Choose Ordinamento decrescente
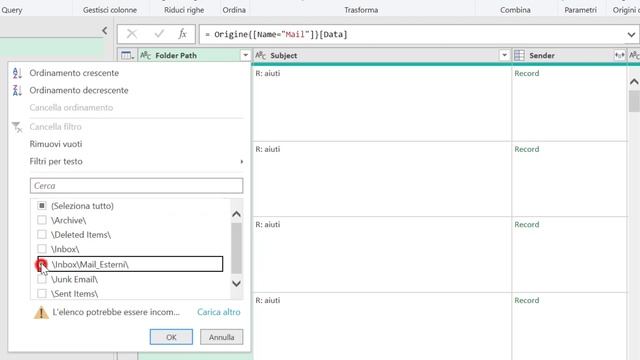 79,90
